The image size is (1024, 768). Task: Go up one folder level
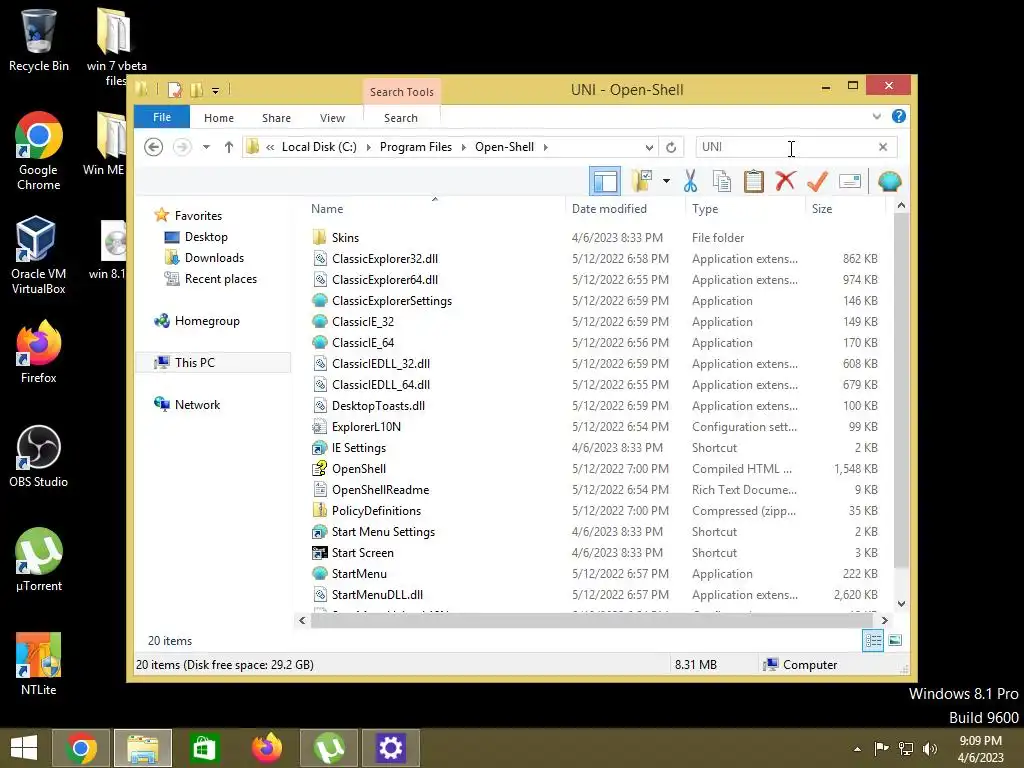click(x=229, y=147)
